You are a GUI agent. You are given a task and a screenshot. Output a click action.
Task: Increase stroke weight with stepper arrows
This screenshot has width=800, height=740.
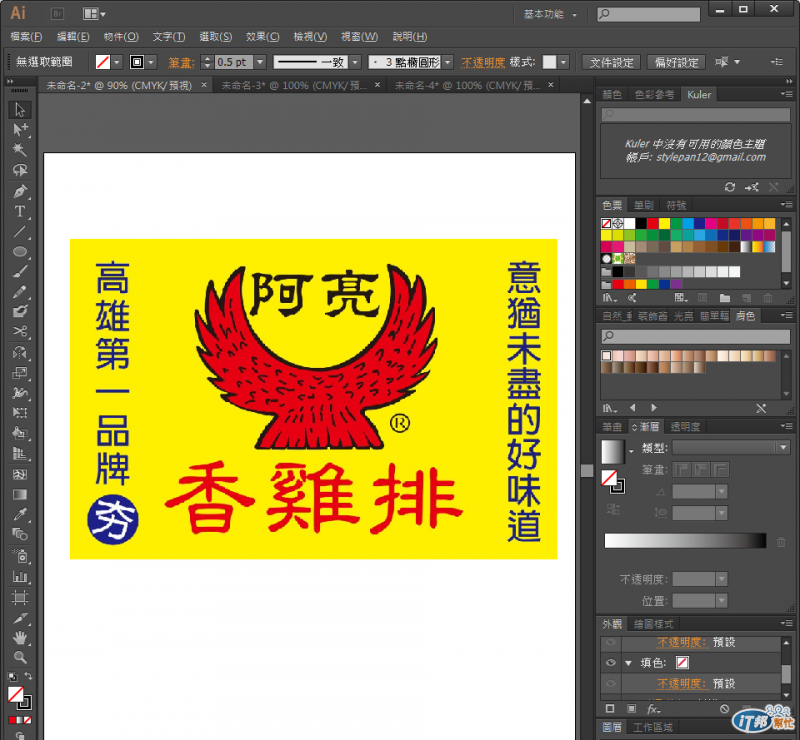[207, 59]
